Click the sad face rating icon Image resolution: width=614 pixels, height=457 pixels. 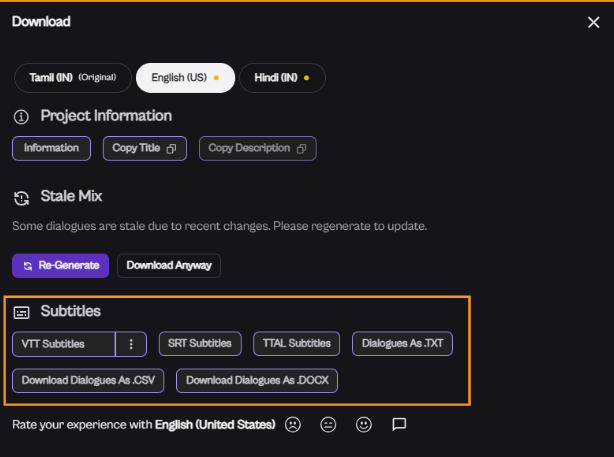(292, 424)
